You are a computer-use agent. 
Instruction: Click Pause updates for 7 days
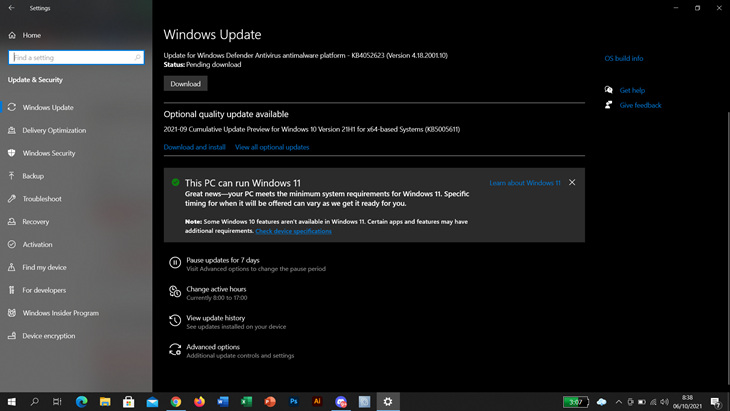(223, 260)
